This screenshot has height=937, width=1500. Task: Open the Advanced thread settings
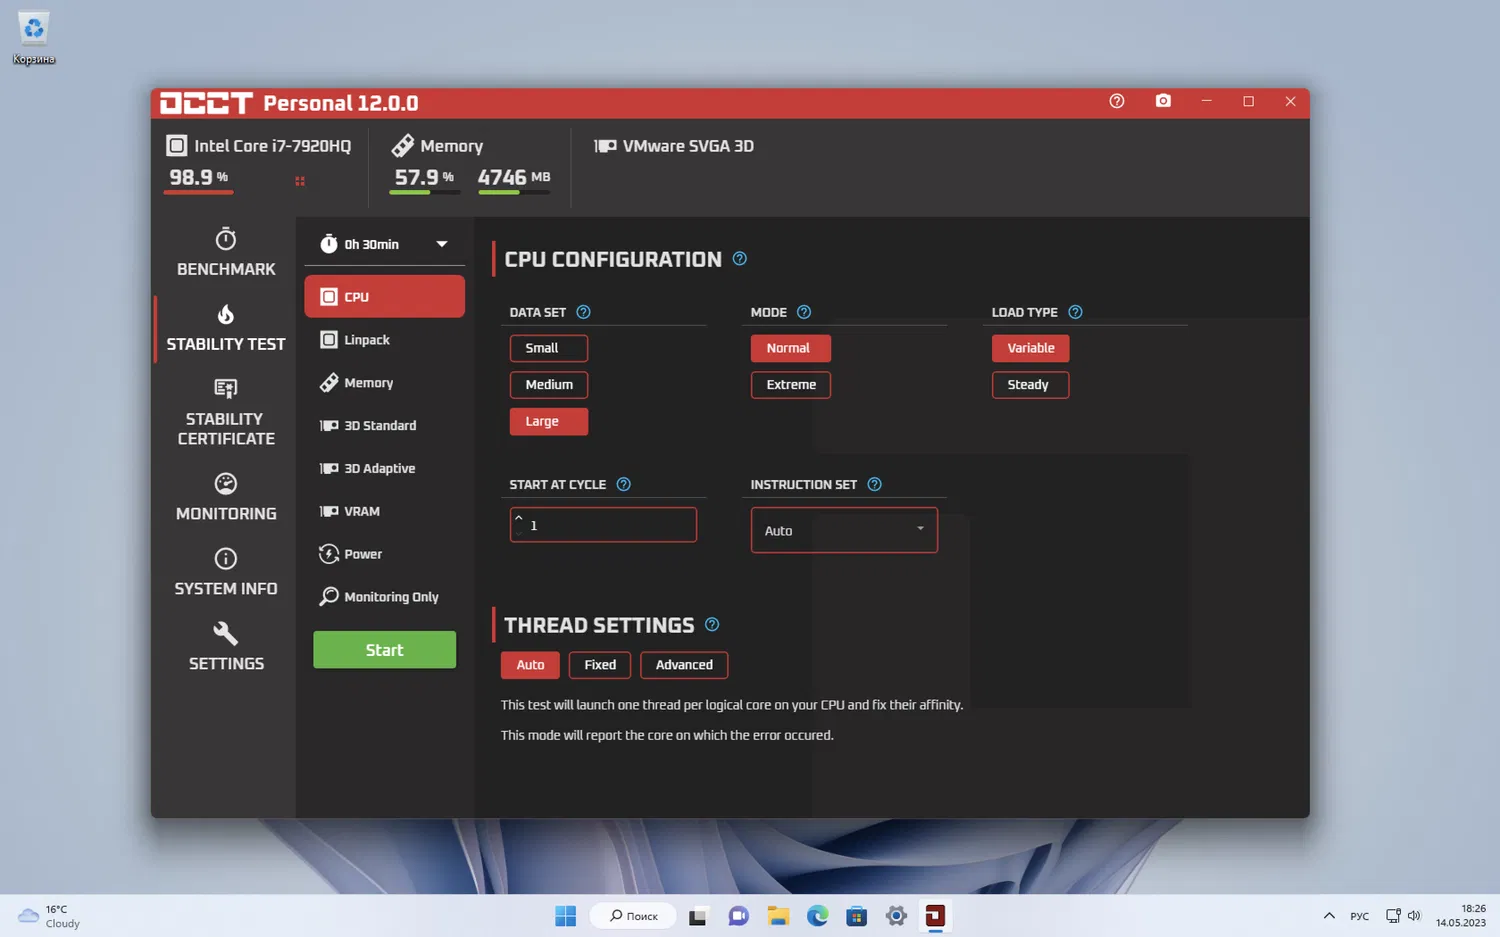click(684, 665)
